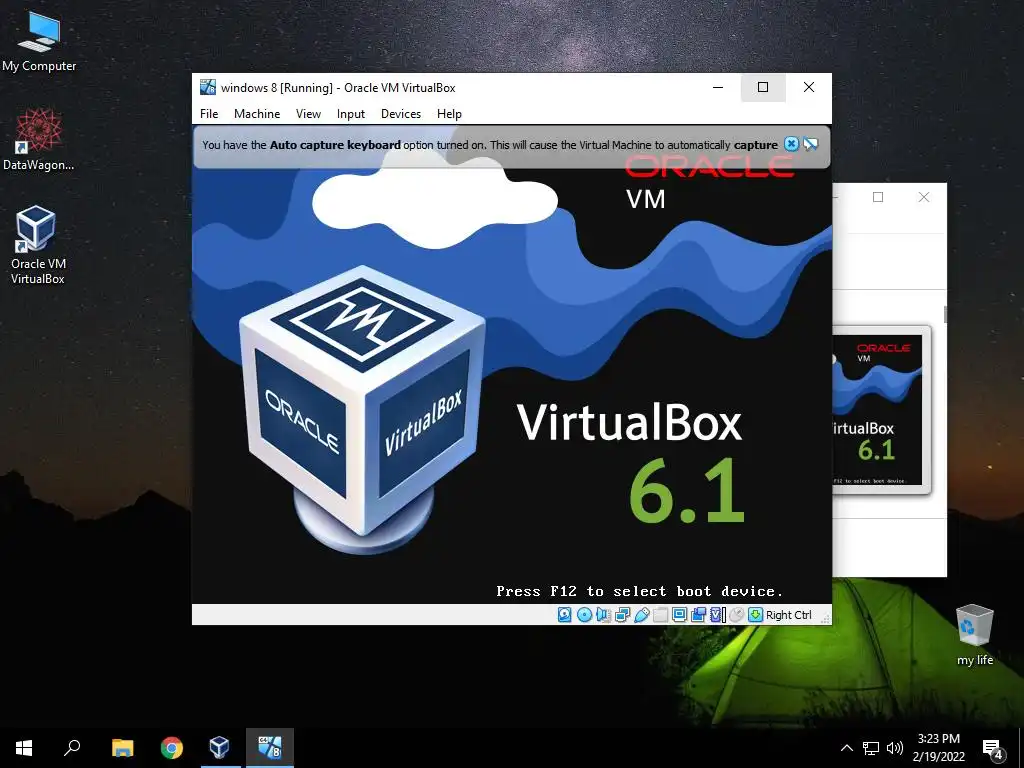The image size is (1024, 768).
Task: Click the network tray icon
Action: tap(871, 748)
